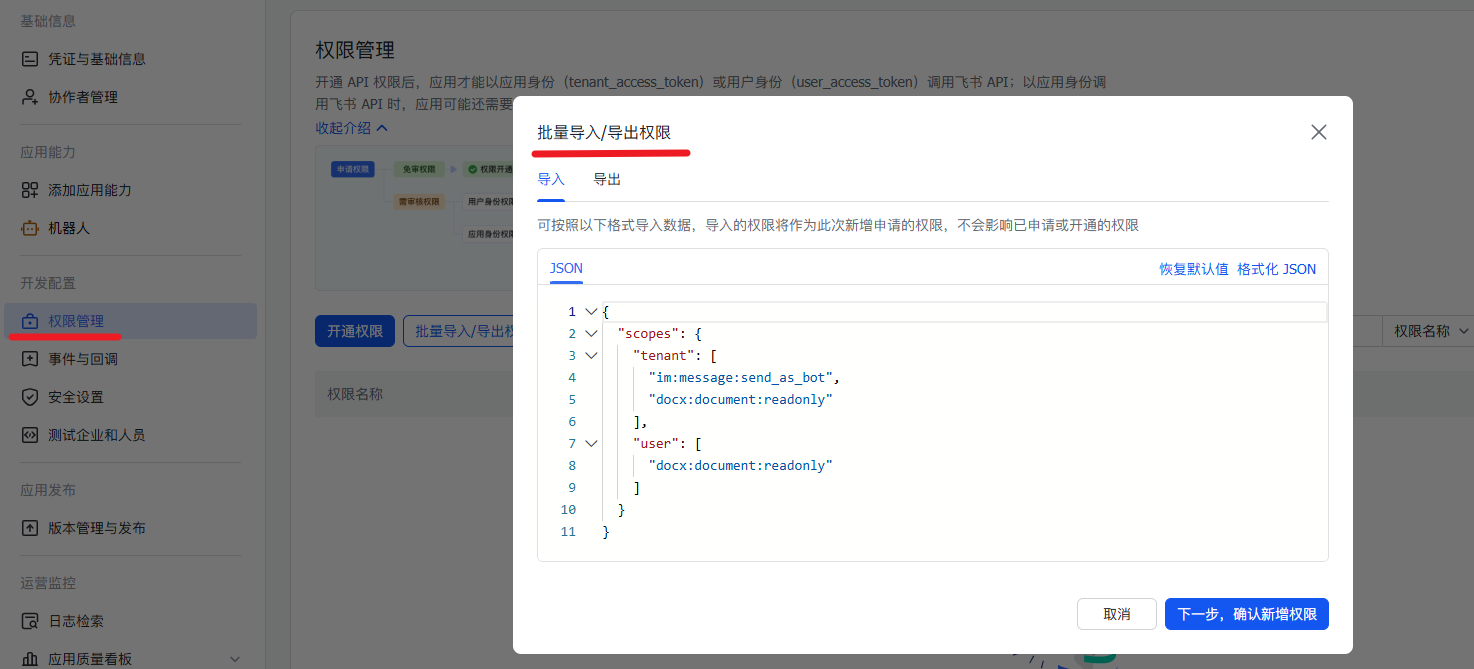Click line 5 "docx:document:readonly" text
The height and width of the screenshot is (669, 1474).
click(x=740, y=400)
